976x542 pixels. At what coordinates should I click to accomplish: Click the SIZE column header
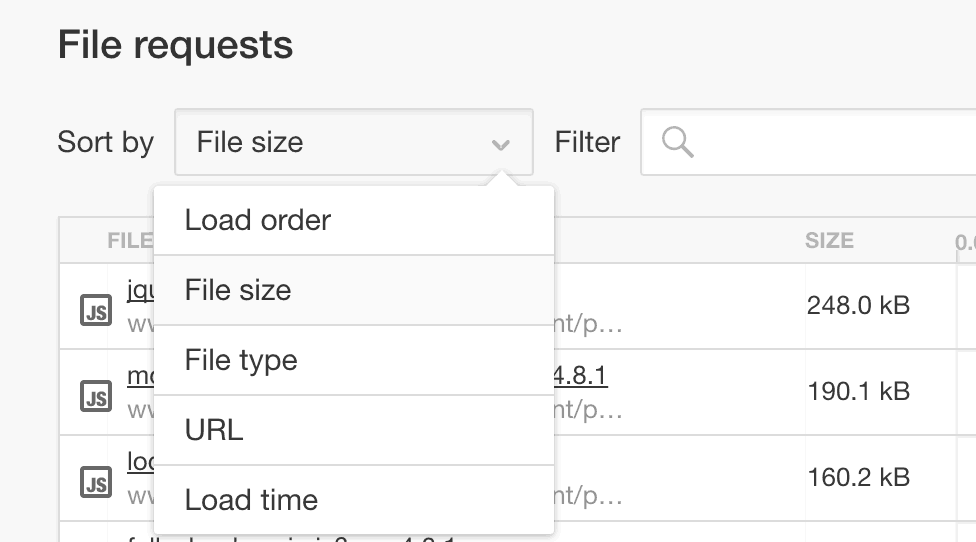tap(829, 240)
